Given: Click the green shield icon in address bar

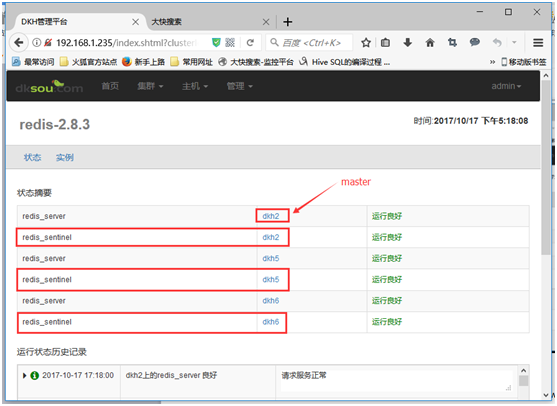Looking at the screenshot, I should click(216, 43).
